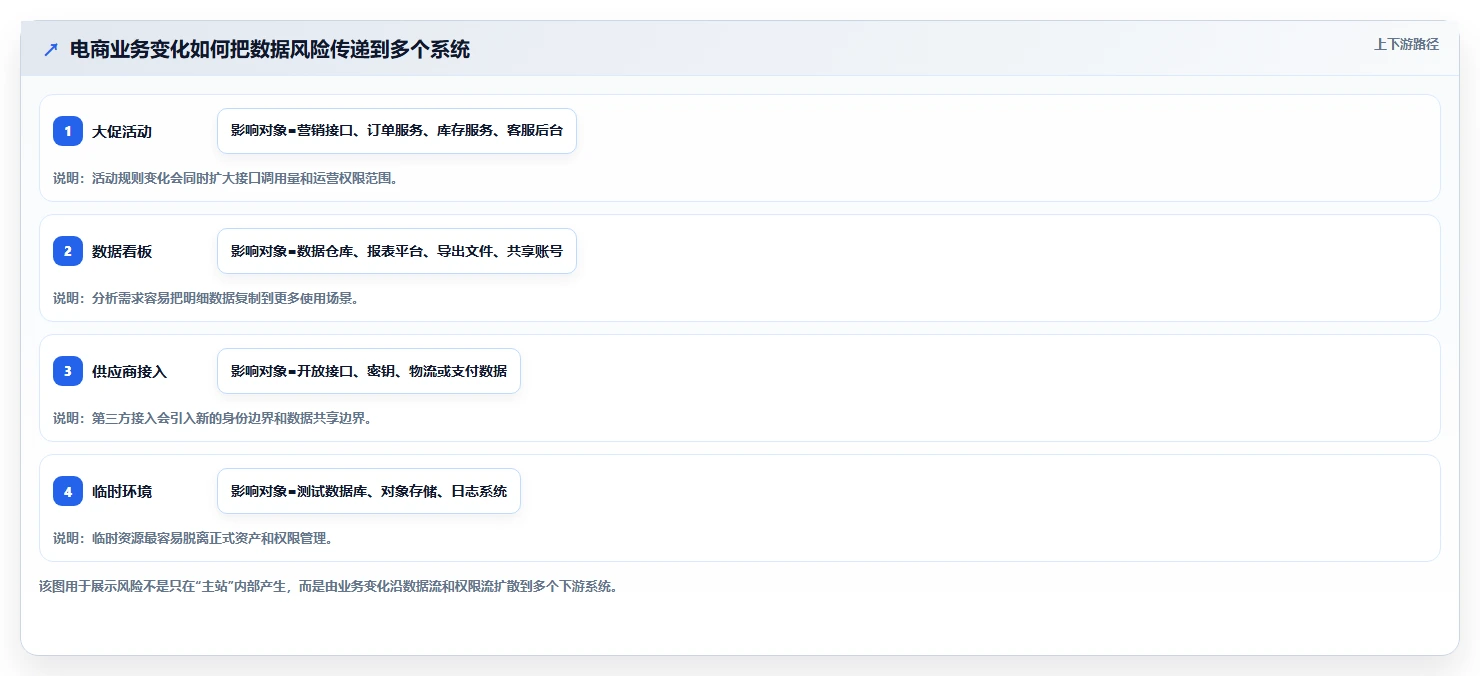This screenshot has width=1480, height=676.
Task: Click the number 1 badge for 大促活动
Action: pyautogui.click(x=68, y=131)
